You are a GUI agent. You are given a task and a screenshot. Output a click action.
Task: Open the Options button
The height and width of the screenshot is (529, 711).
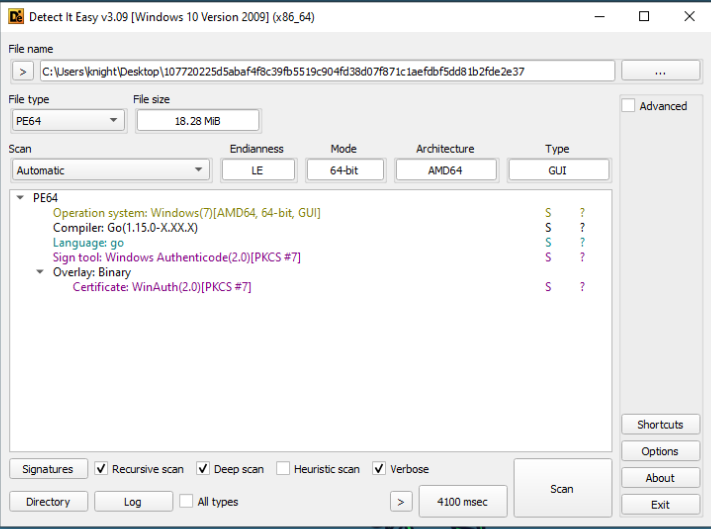click(x=660, y=451)
